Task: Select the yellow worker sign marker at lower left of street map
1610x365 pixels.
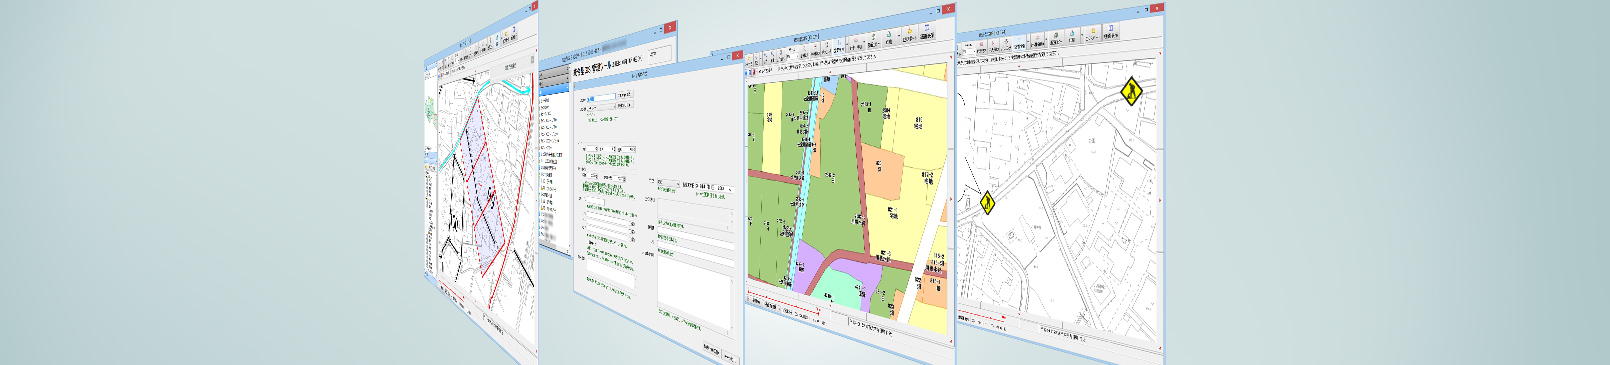Action: pos(987,203)
